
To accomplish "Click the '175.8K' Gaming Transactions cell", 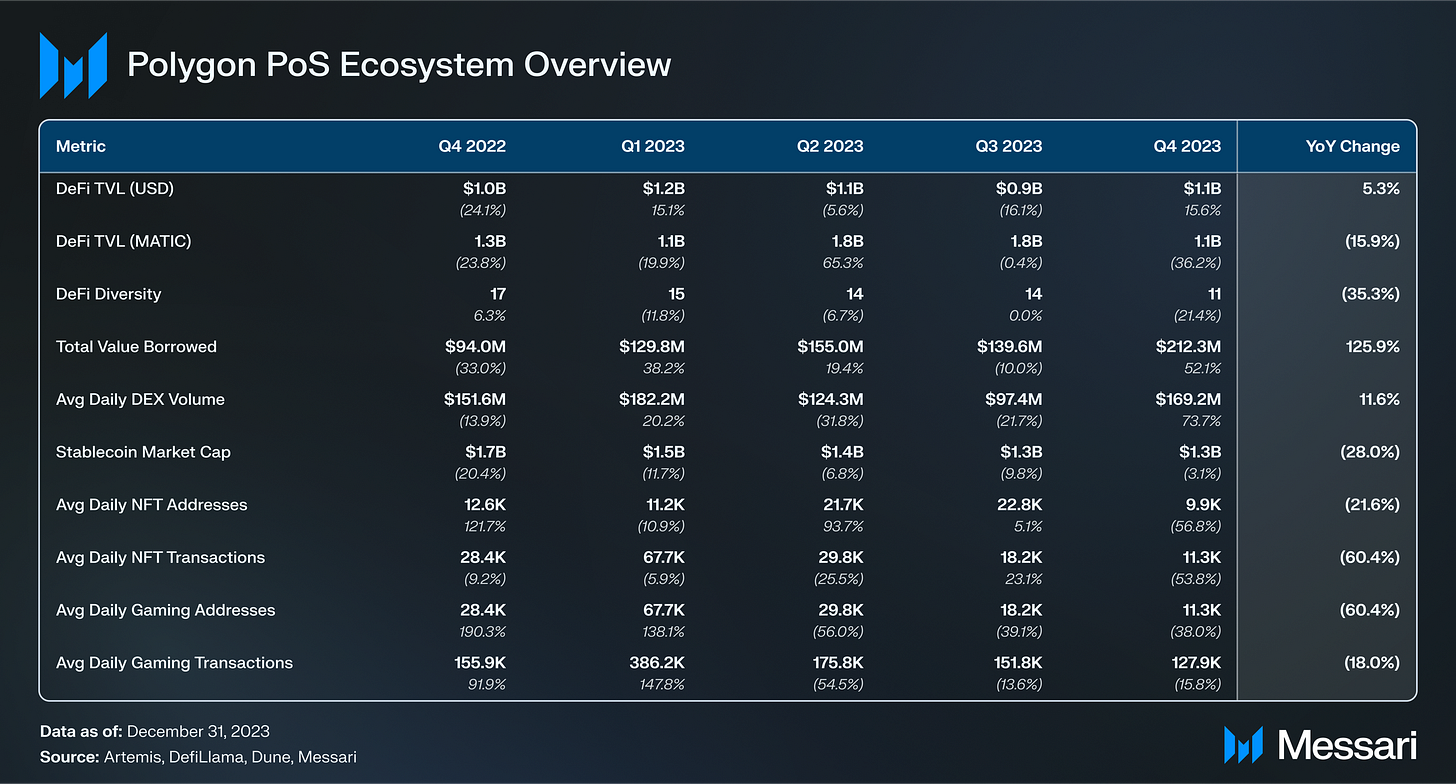I will (837, 662).
